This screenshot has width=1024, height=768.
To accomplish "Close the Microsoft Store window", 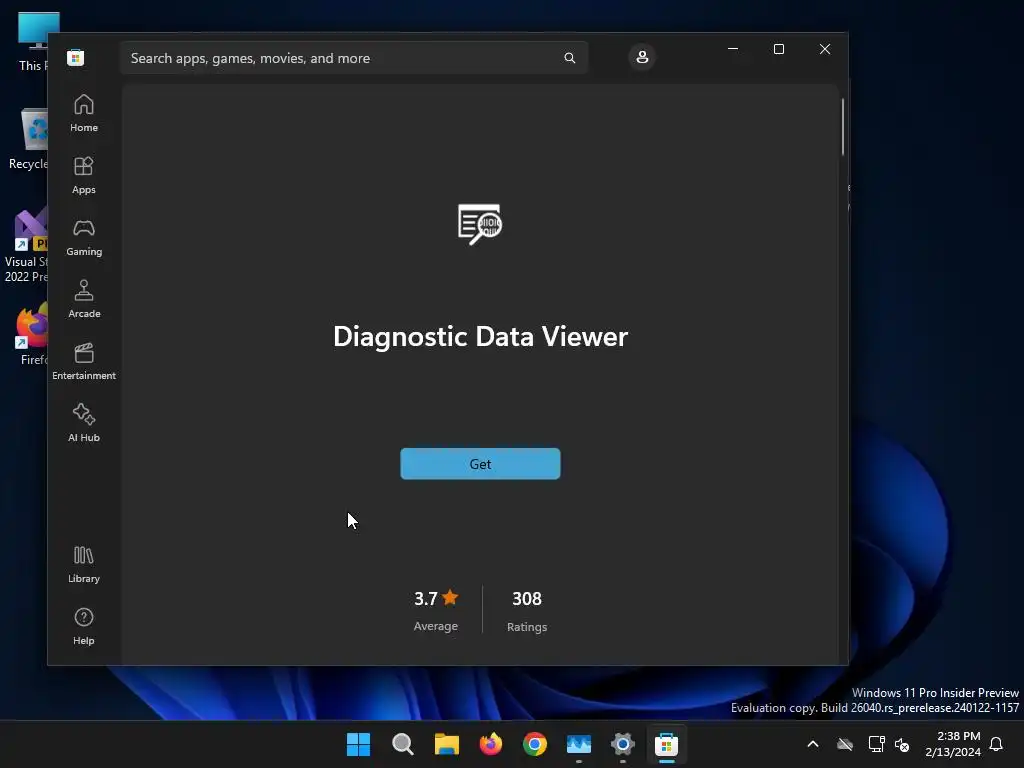I will [825, 49].
